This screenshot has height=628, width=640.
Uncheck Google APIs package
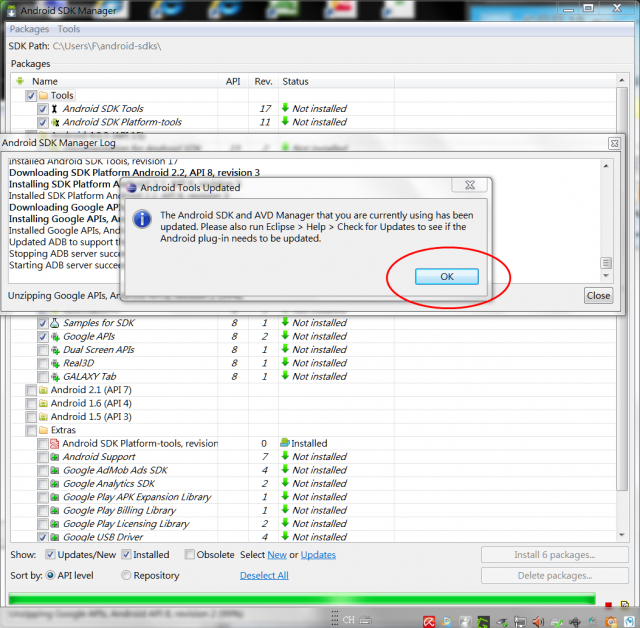[x=42, y=337]
